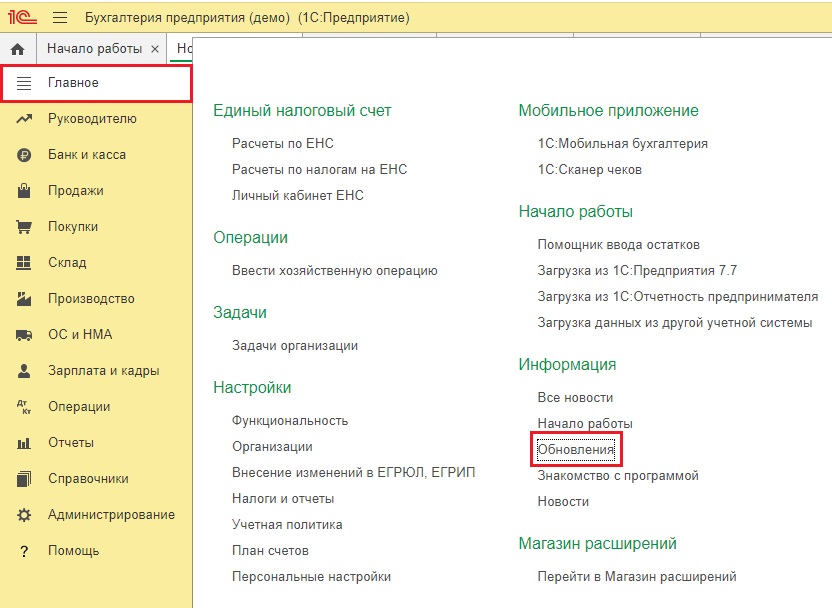Viewport: 832px width, 608px height.
Task: Open Расчеты по ЕНС
Action: click(x=283, y=144)
